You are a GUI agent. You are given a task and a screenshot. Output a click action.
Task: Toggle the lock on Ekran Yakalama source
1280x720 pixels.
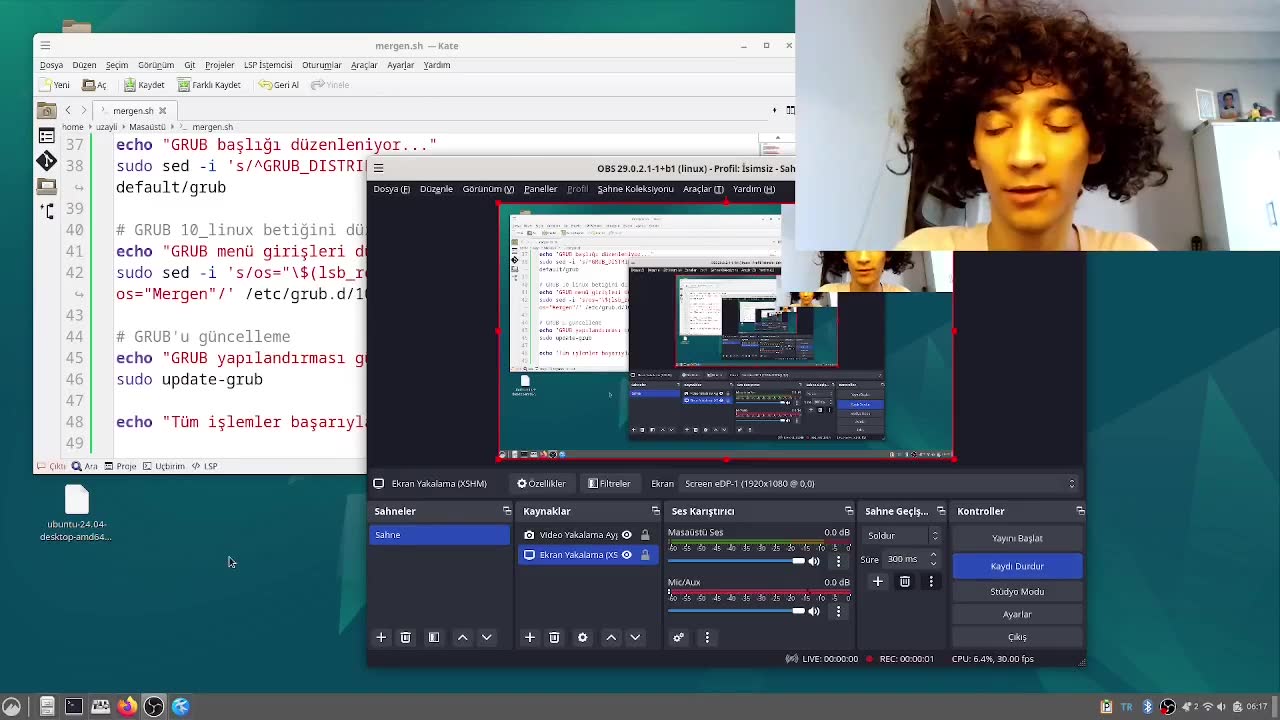tap(645, 555)
